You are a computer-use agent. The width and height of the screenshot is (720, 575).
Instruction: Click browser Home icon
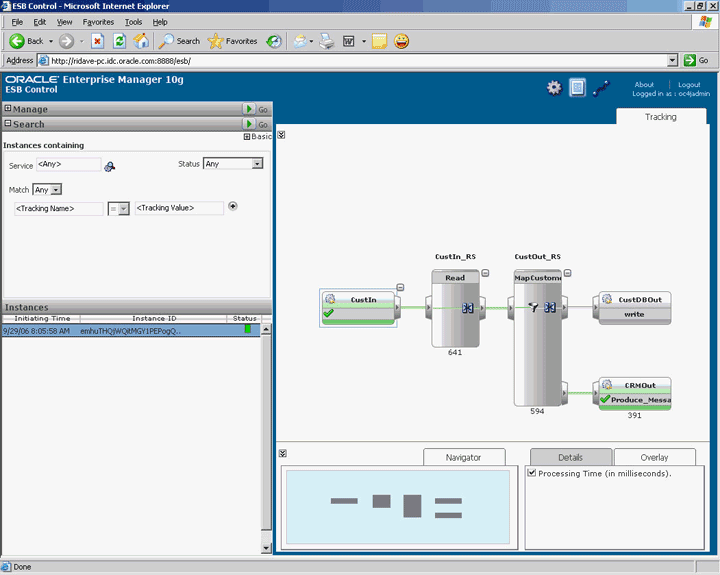tap(141, 41)
